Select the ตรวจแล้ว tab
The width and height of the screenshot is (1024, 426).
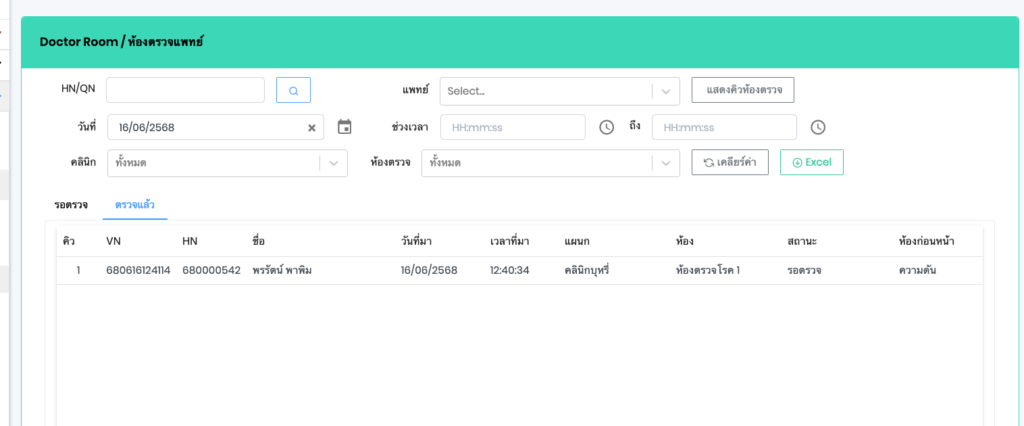click(135, 205)
